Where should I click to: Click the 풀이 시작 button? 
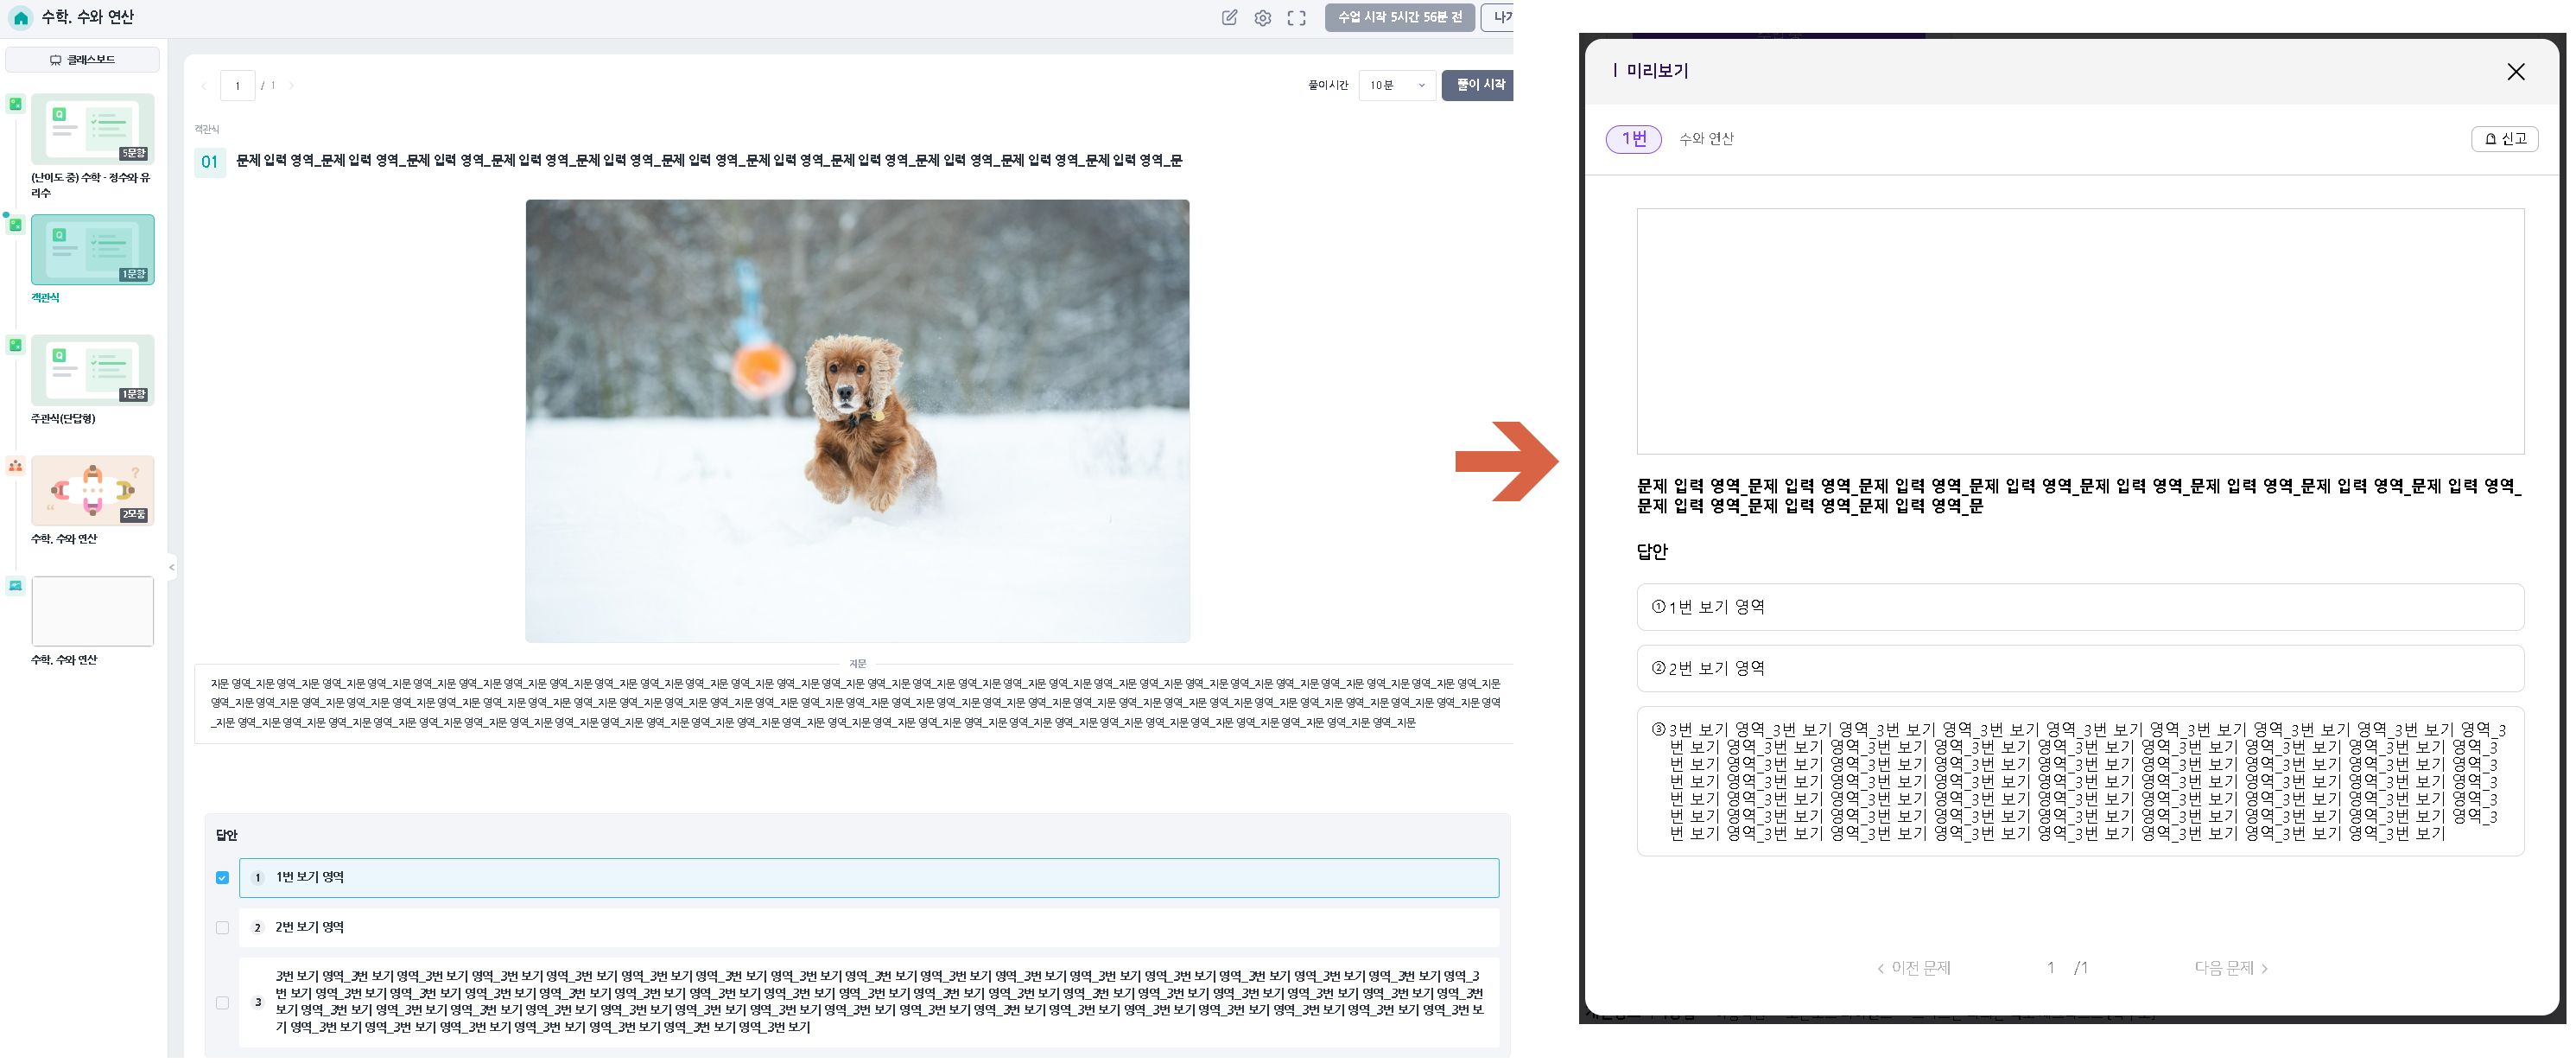tap(1479, 86)
